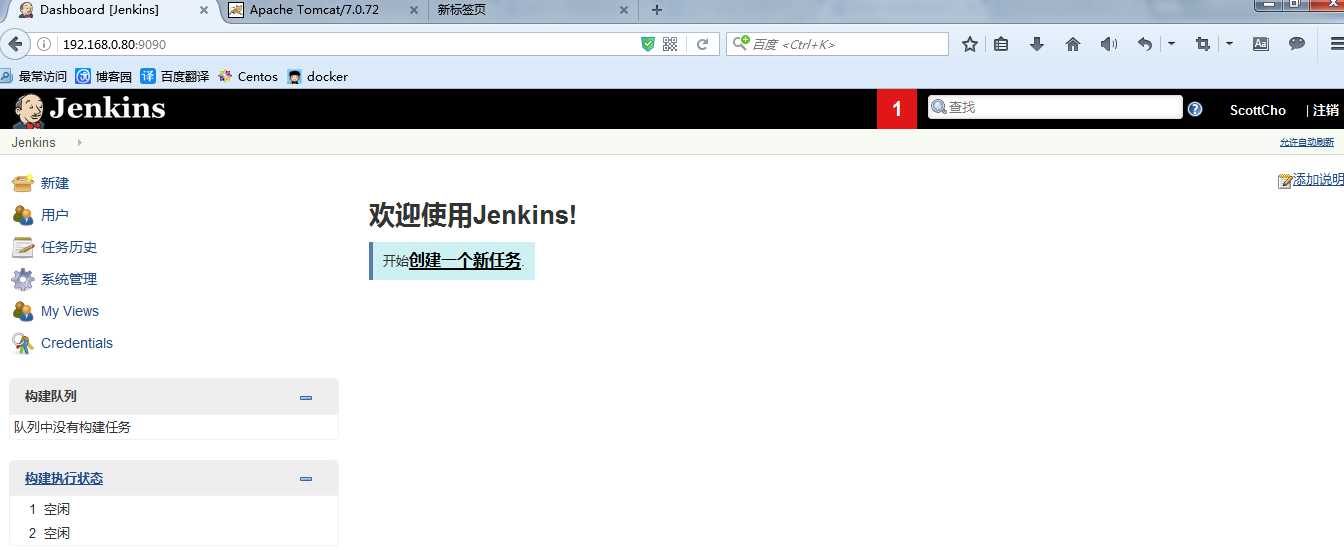The width and height of the screenshot is (1344, 550).
Task: Click the 构建执行状态 heading link
Action: (64, 478)
